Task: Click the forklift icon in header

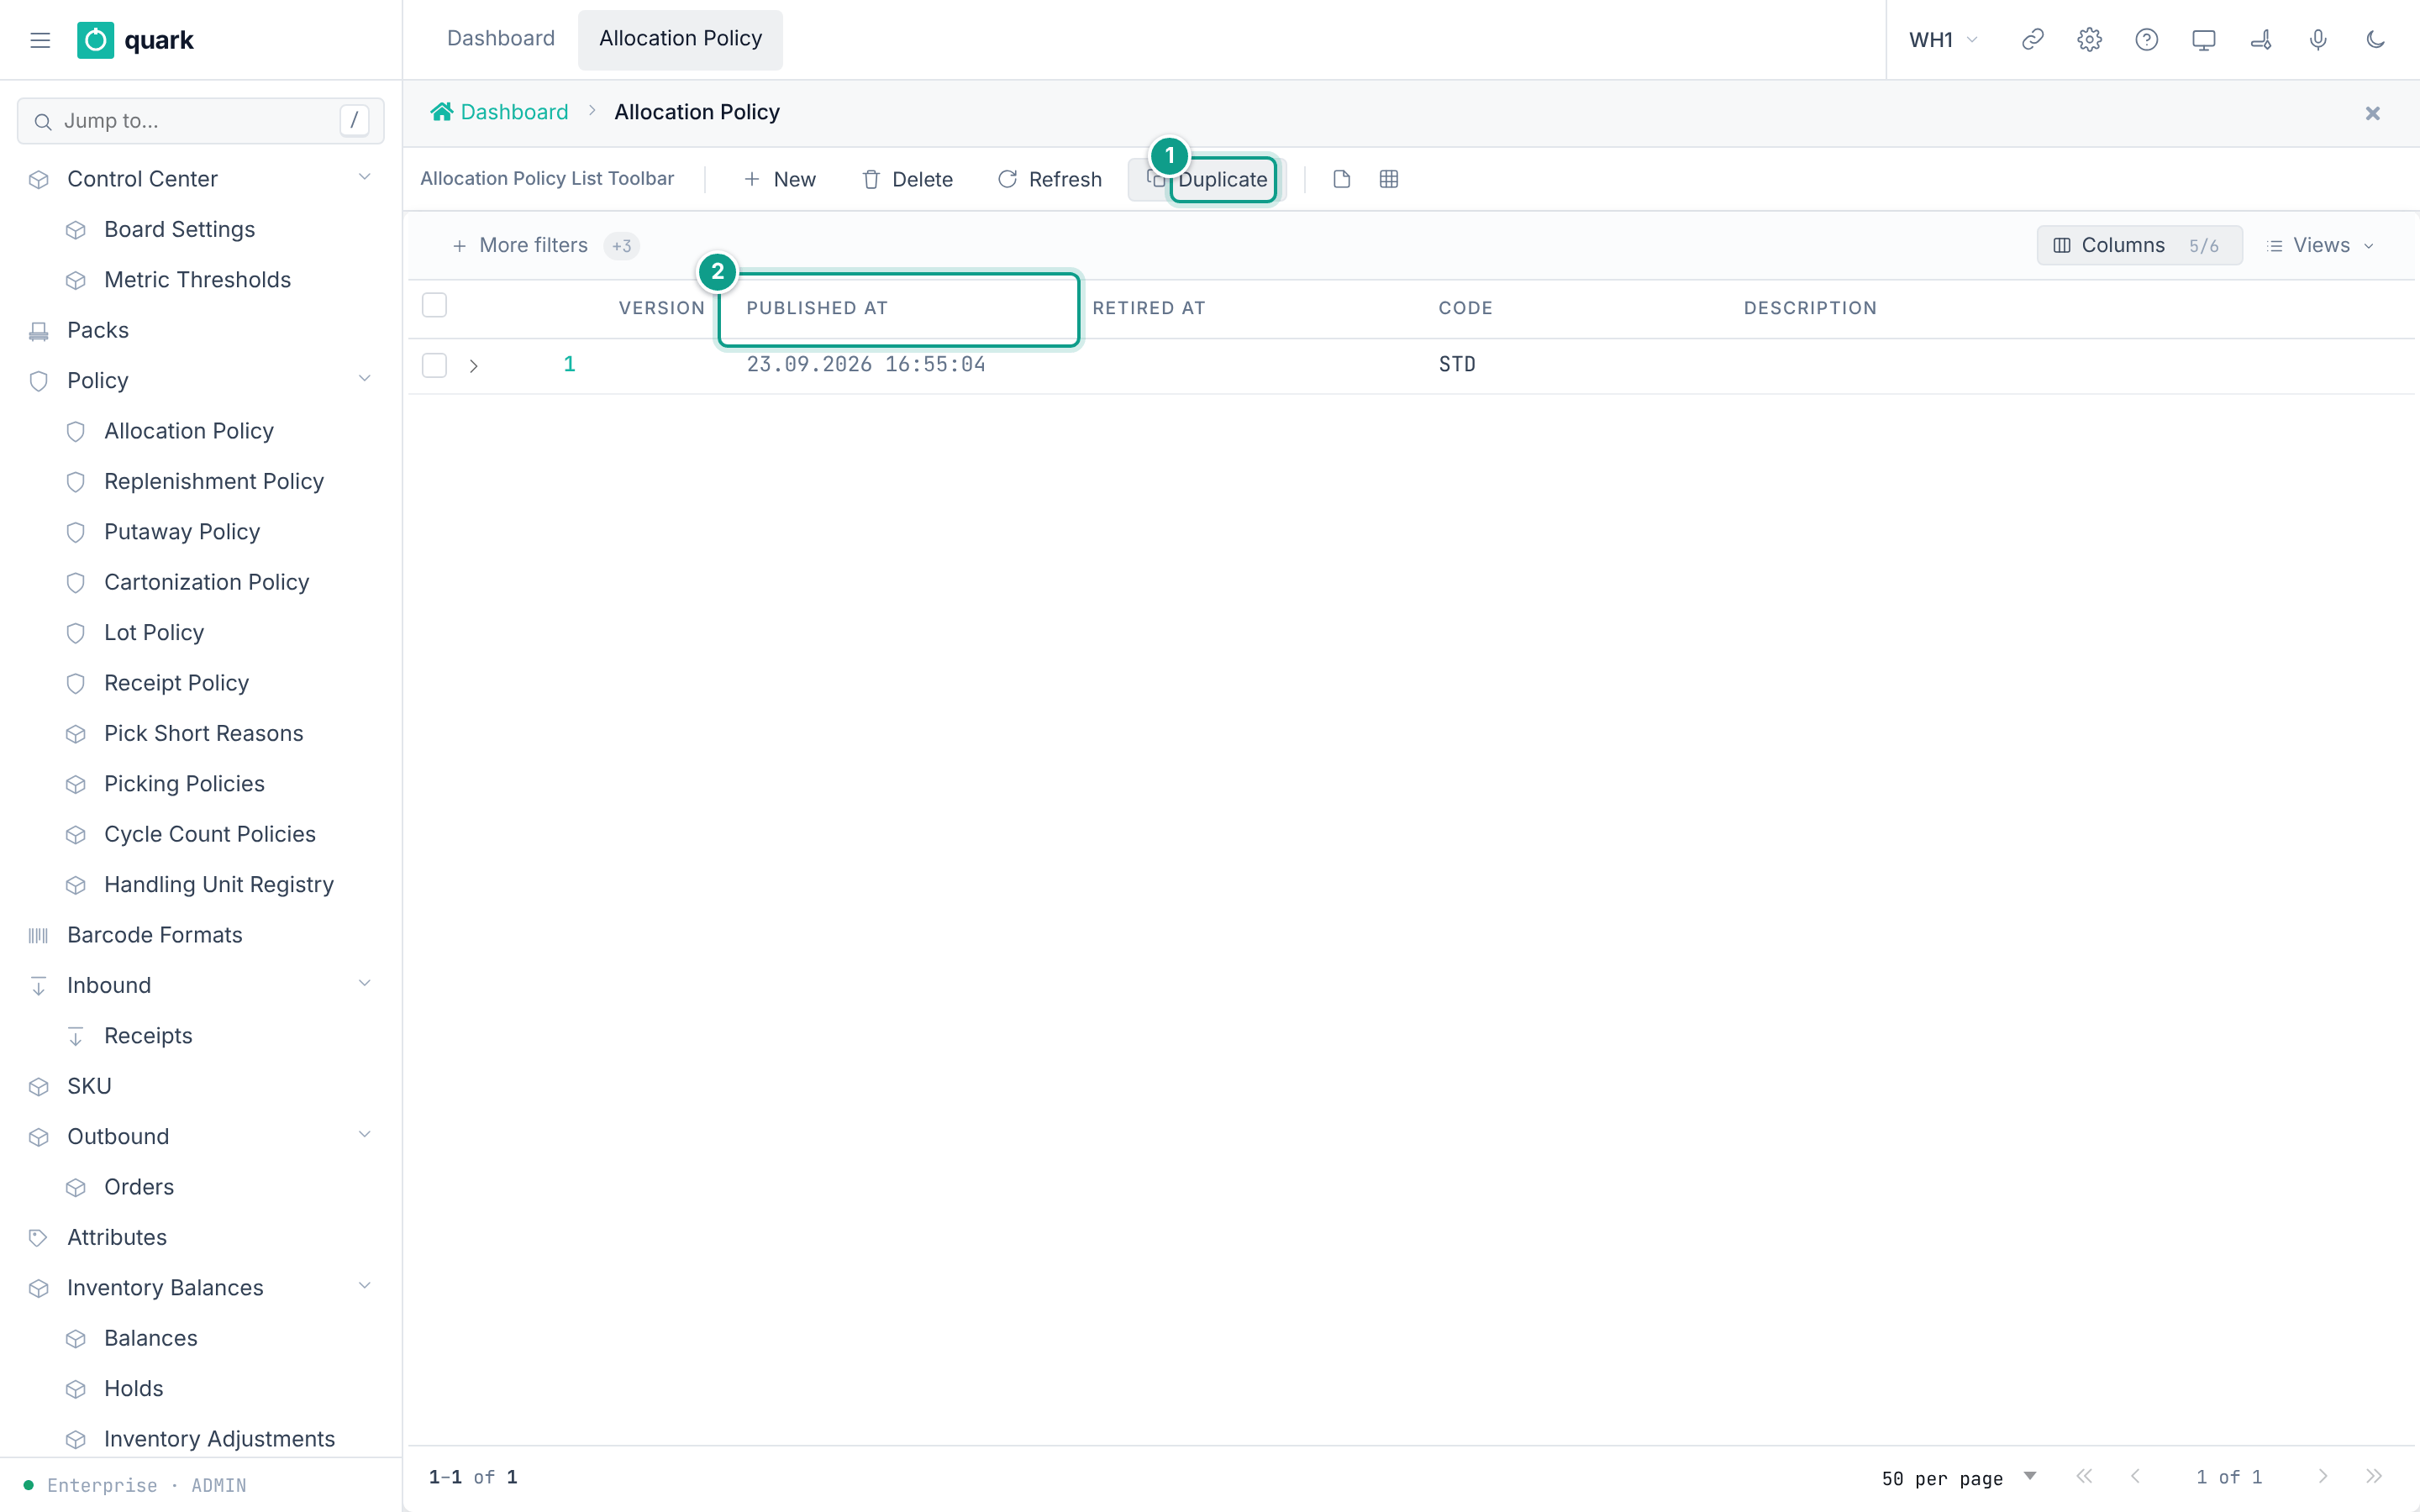Action: 2260,40
